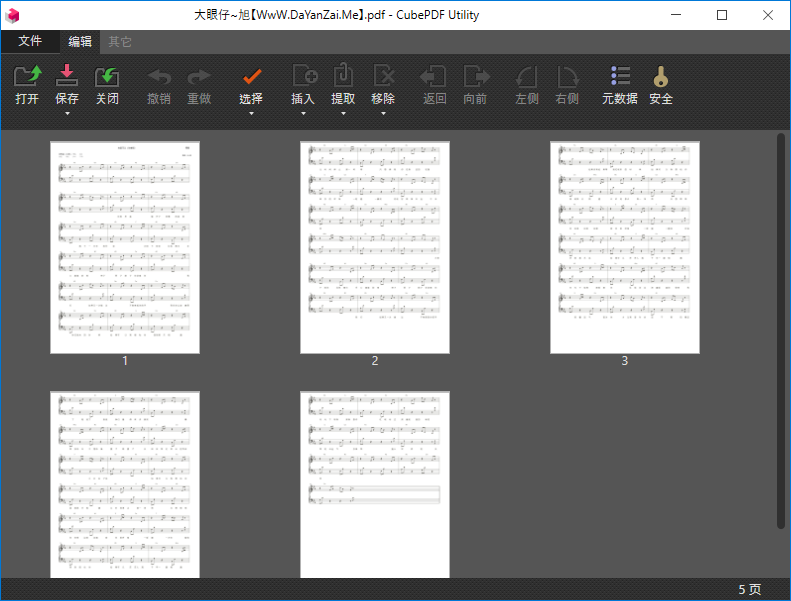The image size is (791, 601).
Task: Select page 1 thumbnail
Action: (125, 247)
